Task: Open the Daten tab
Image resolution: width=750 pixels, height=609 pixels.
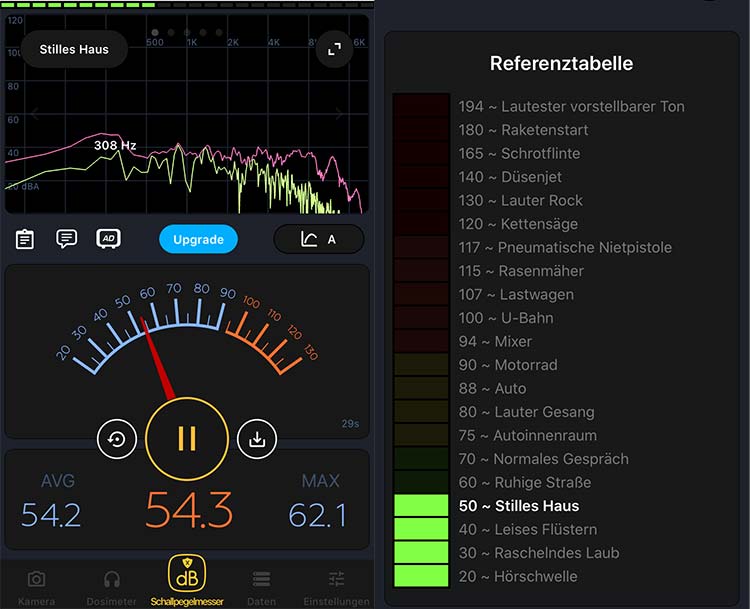Action: (261, 586)
